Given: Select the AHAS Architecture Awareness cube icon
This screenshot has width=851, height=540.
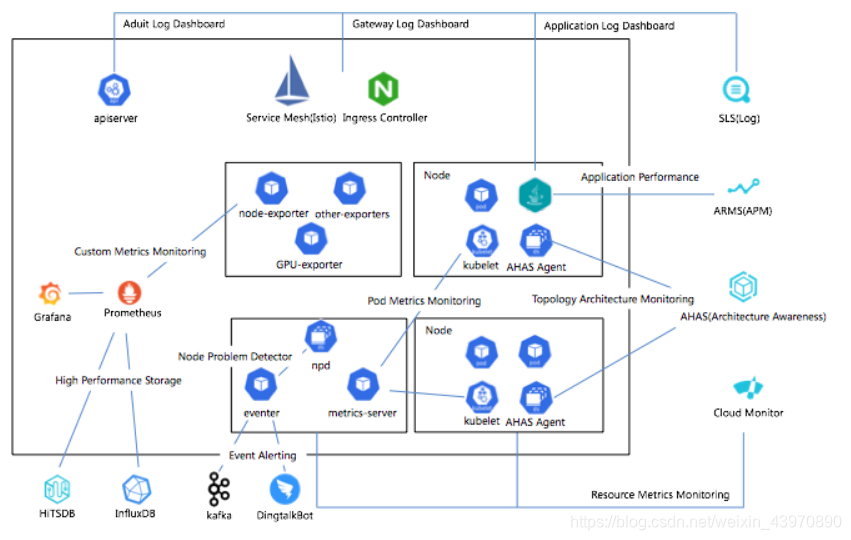Looking at the screenshot, I should [x=743, y=287].
